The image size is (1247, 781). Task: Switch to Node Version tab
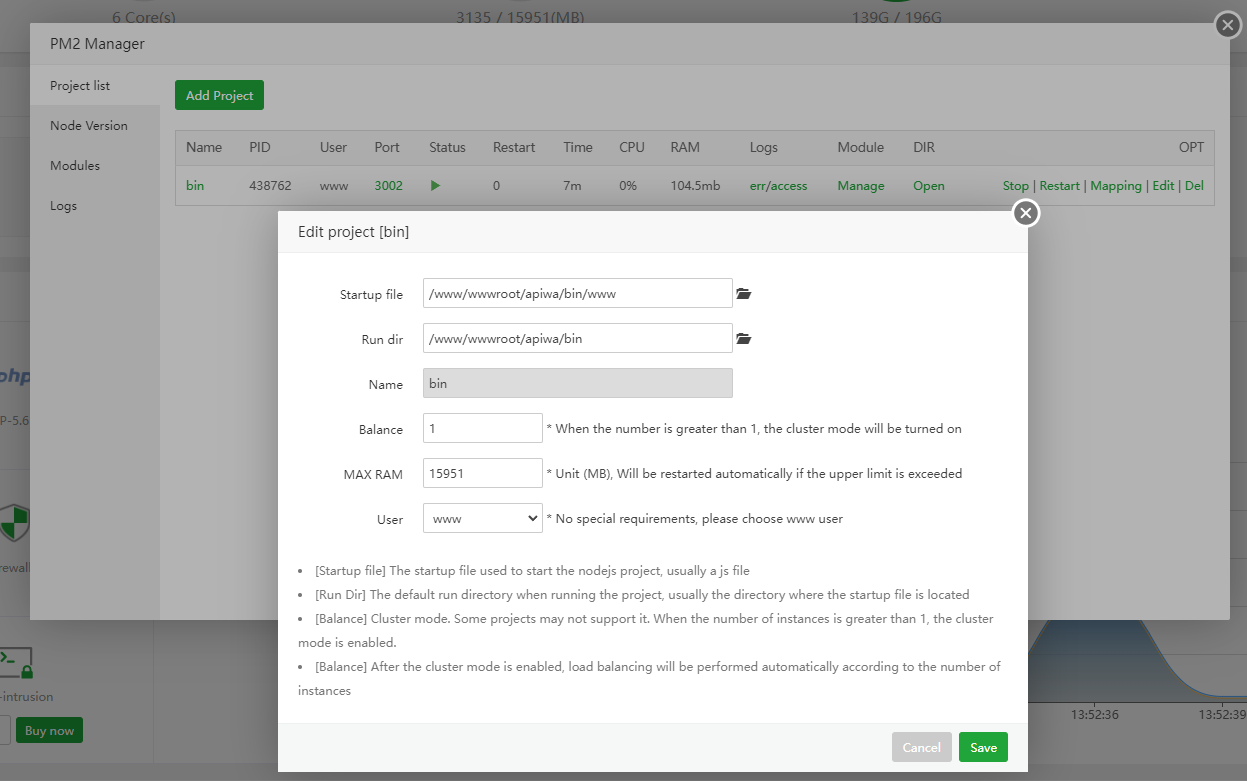click(x=89, y=126)
